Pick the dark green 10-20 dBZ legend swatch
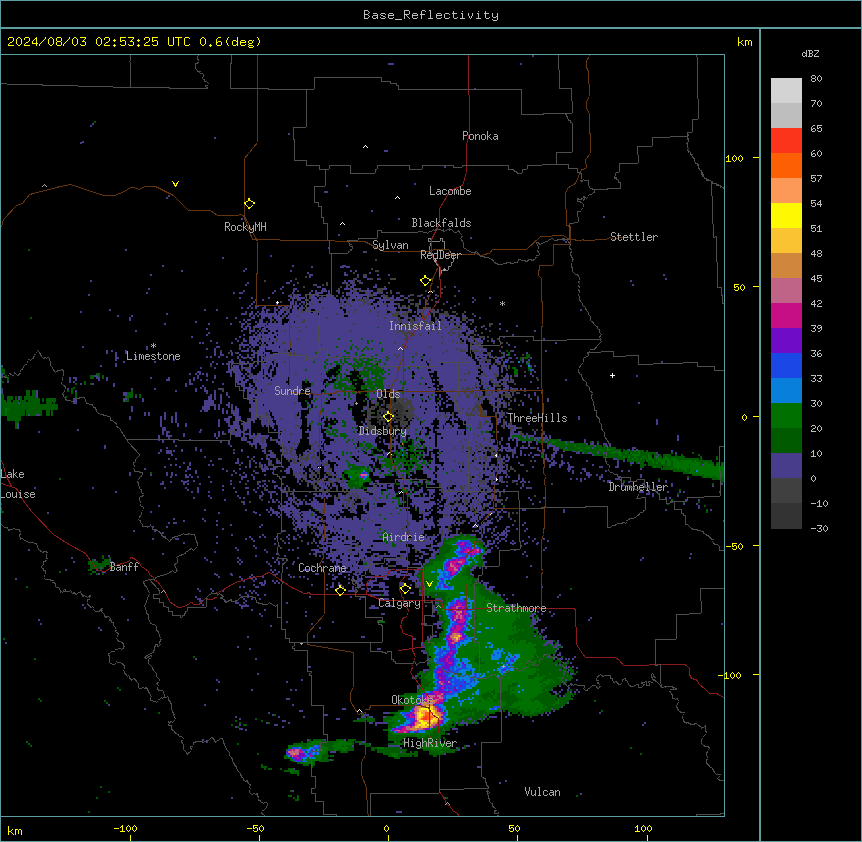Screen dimensions: 862x842 click(x=786, y=441)
